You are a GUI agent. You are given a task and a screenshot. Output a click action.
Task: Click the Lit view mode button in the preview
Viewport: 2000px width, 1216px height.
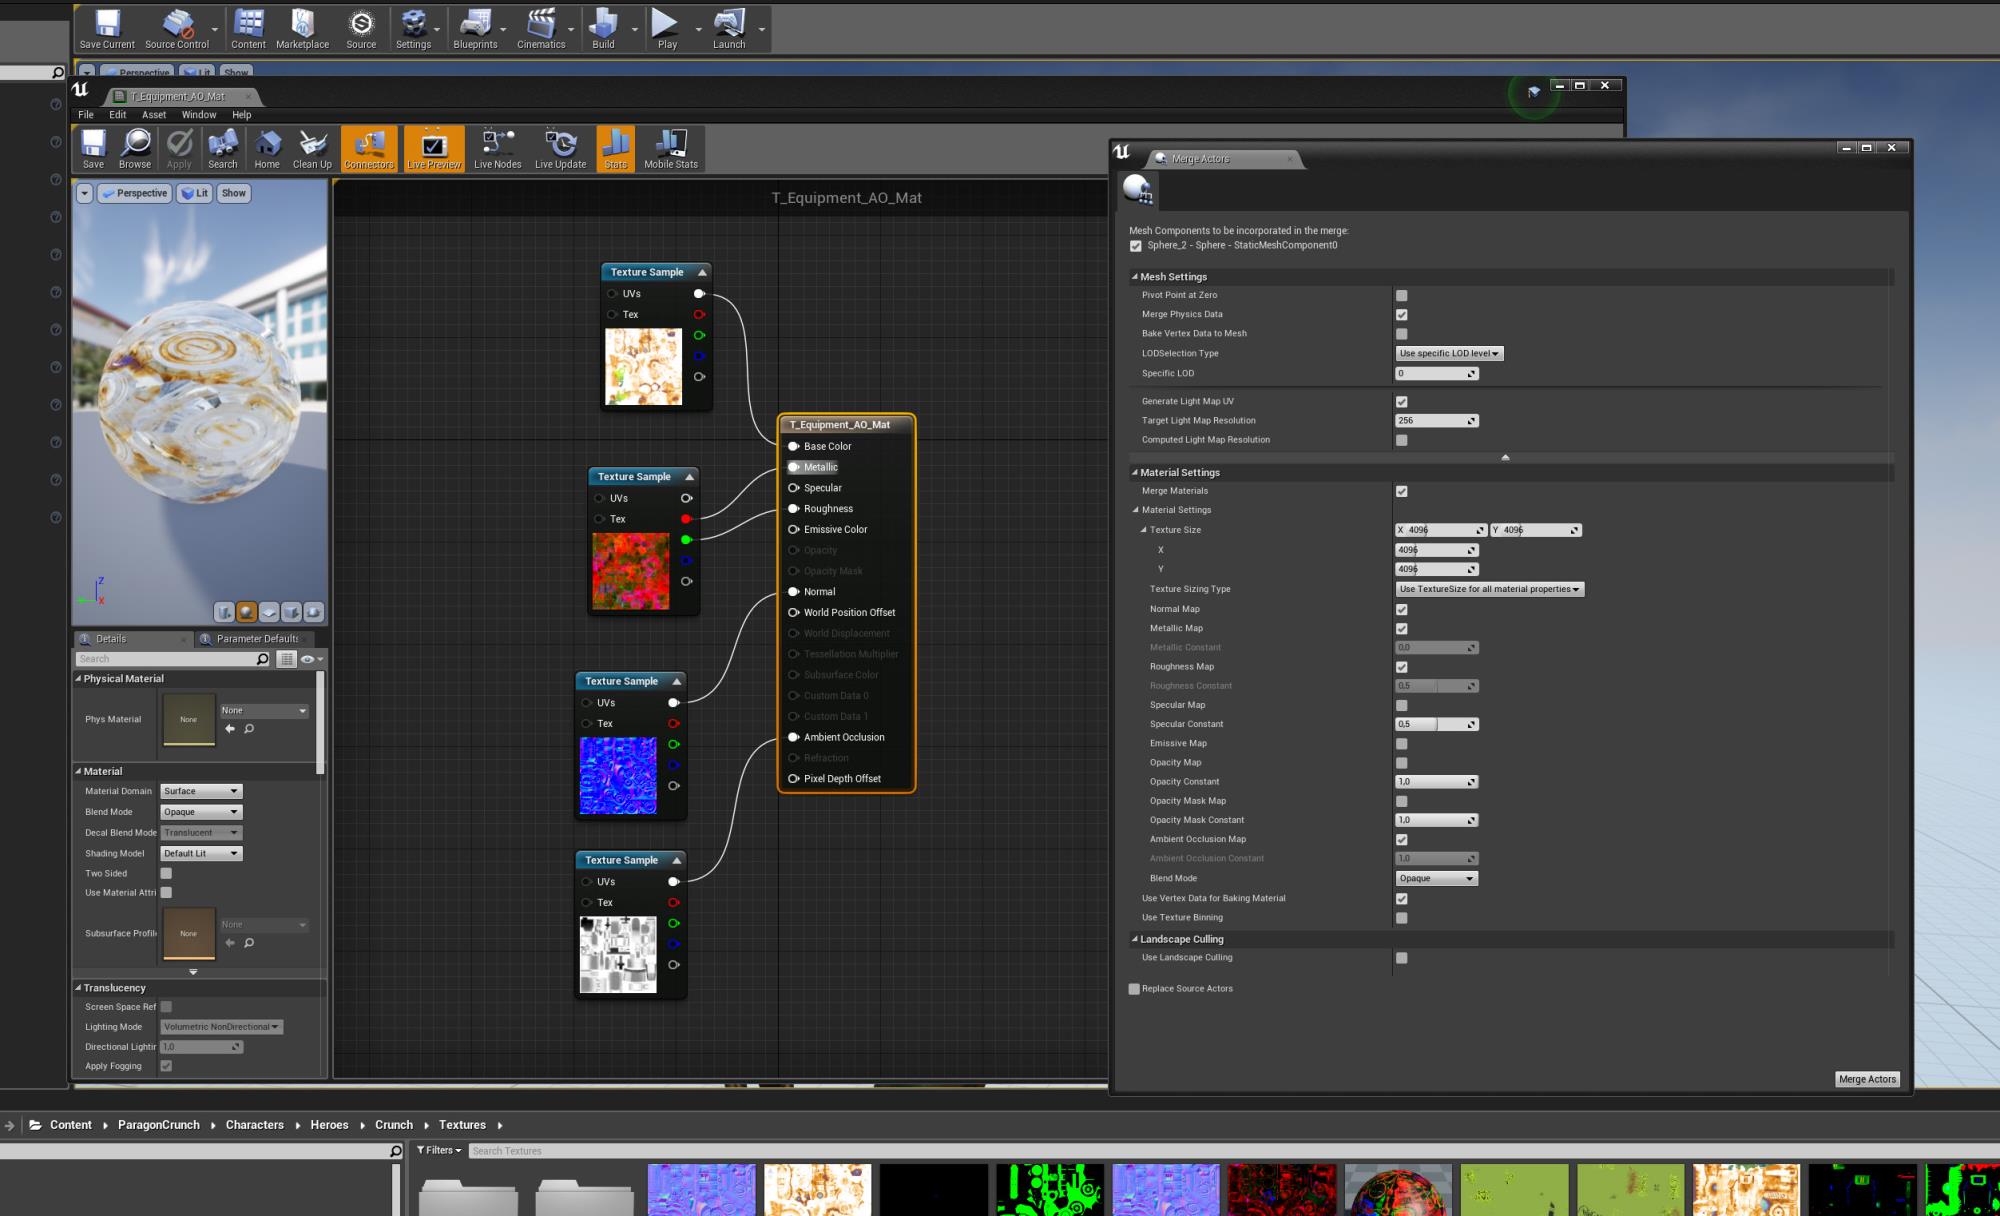point(195,193)
